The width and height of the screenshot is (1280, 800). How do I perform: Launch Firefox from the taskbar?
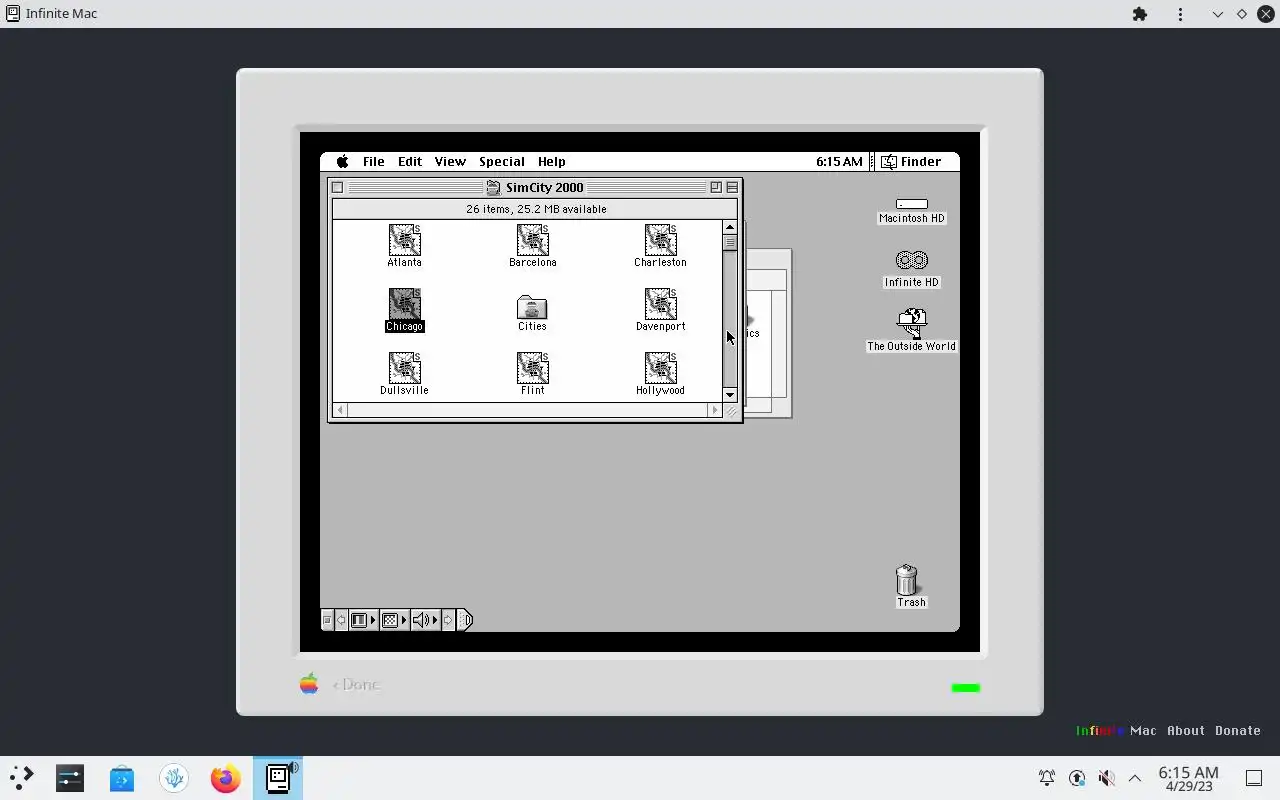coord(226,778)
